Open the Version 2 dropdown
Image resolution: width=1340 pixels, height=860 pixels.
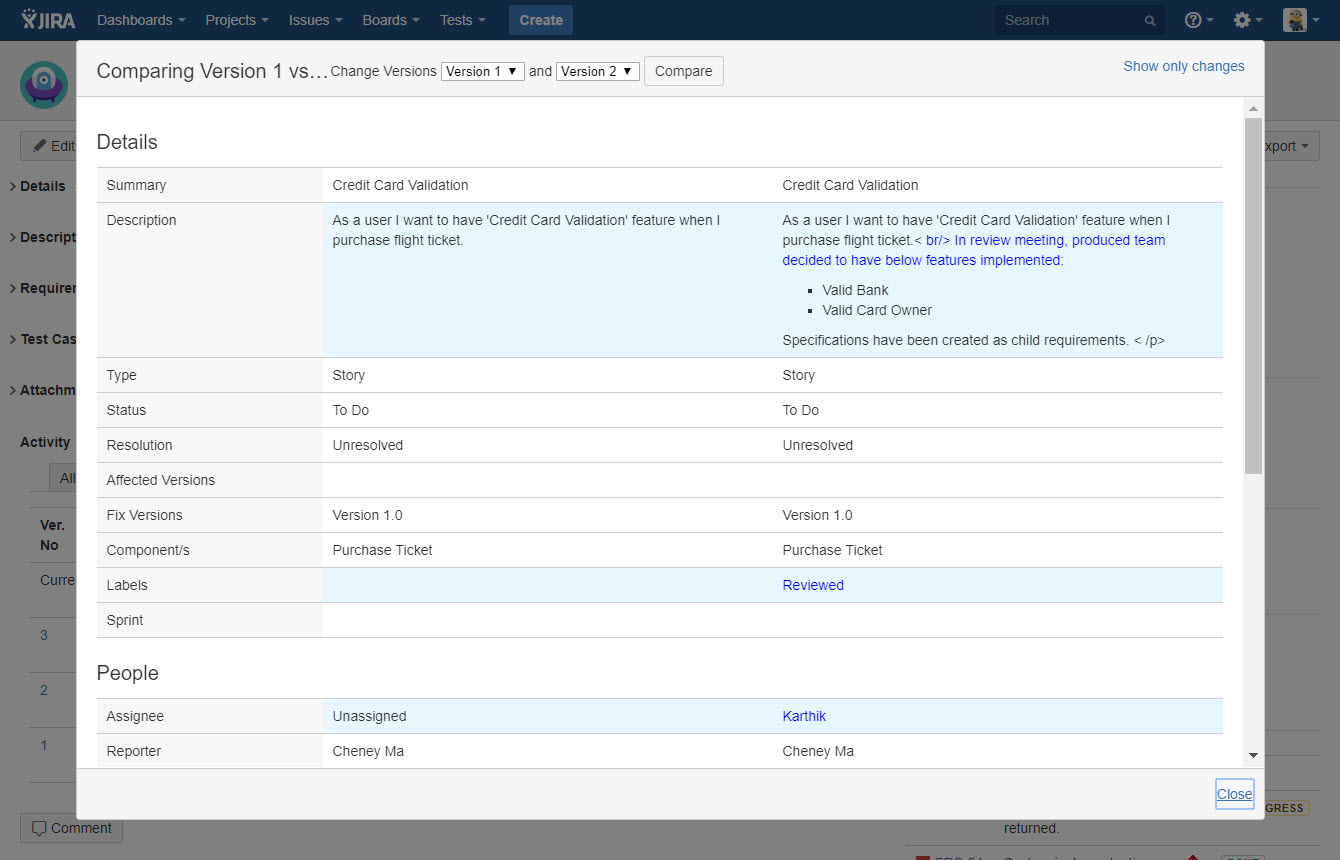click(597, 71)
